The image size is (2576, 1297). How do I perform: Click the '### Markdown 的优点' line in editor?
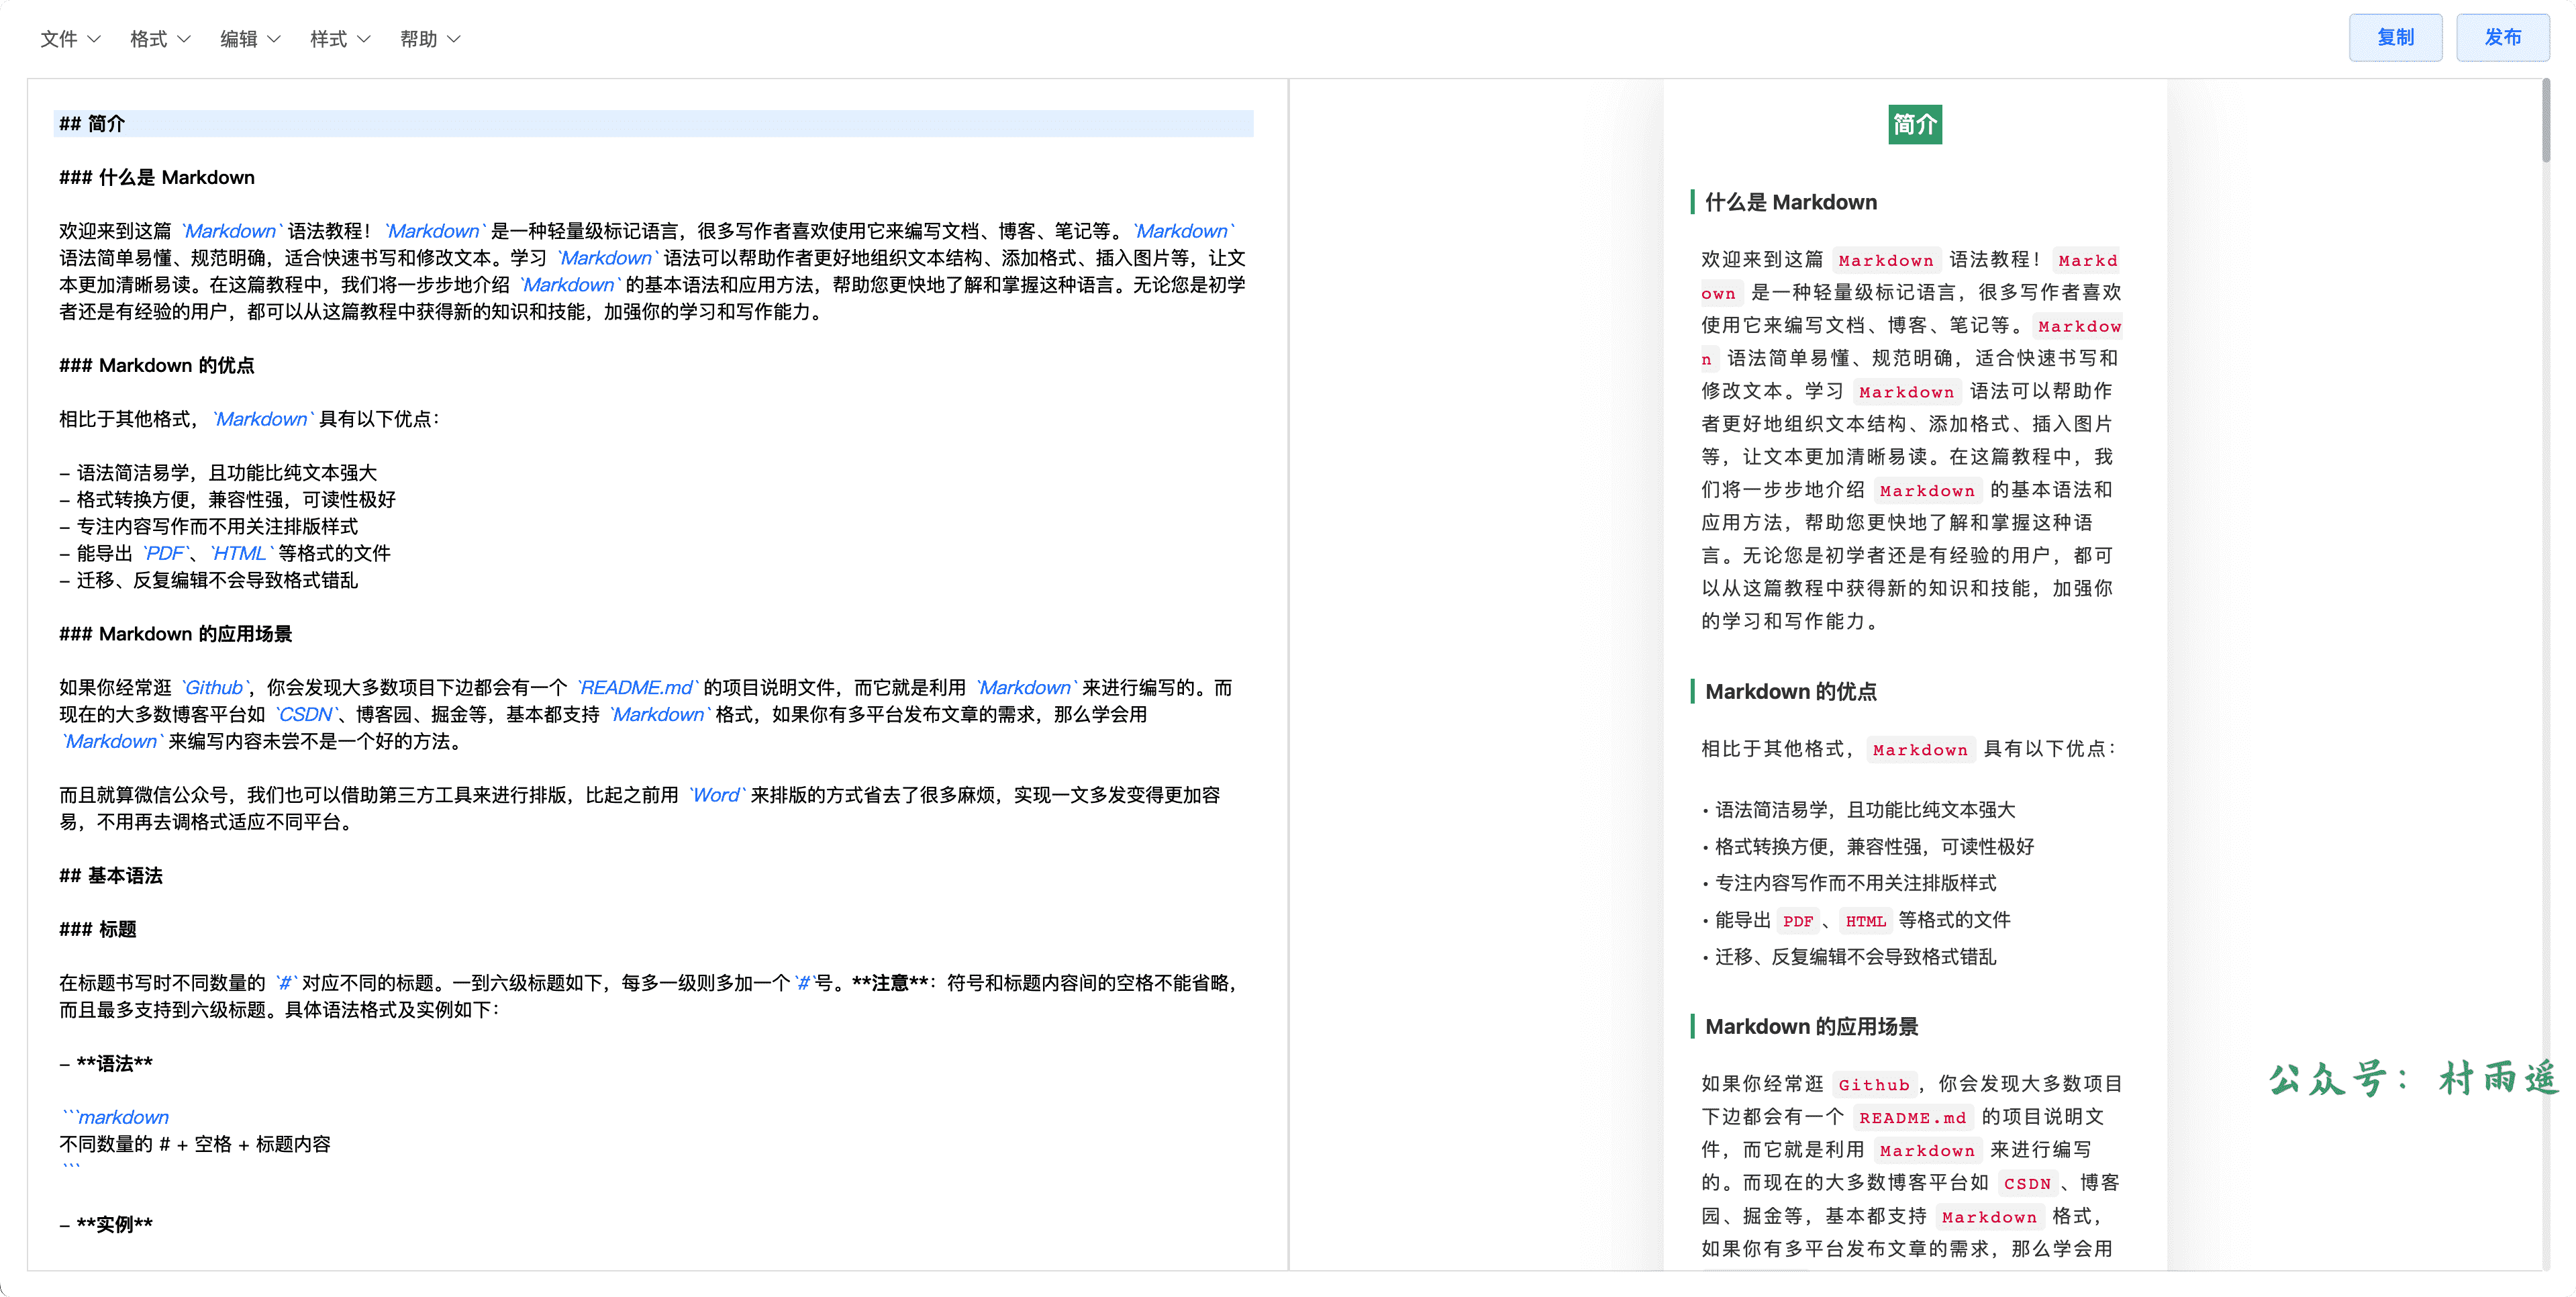click(157, 365)
